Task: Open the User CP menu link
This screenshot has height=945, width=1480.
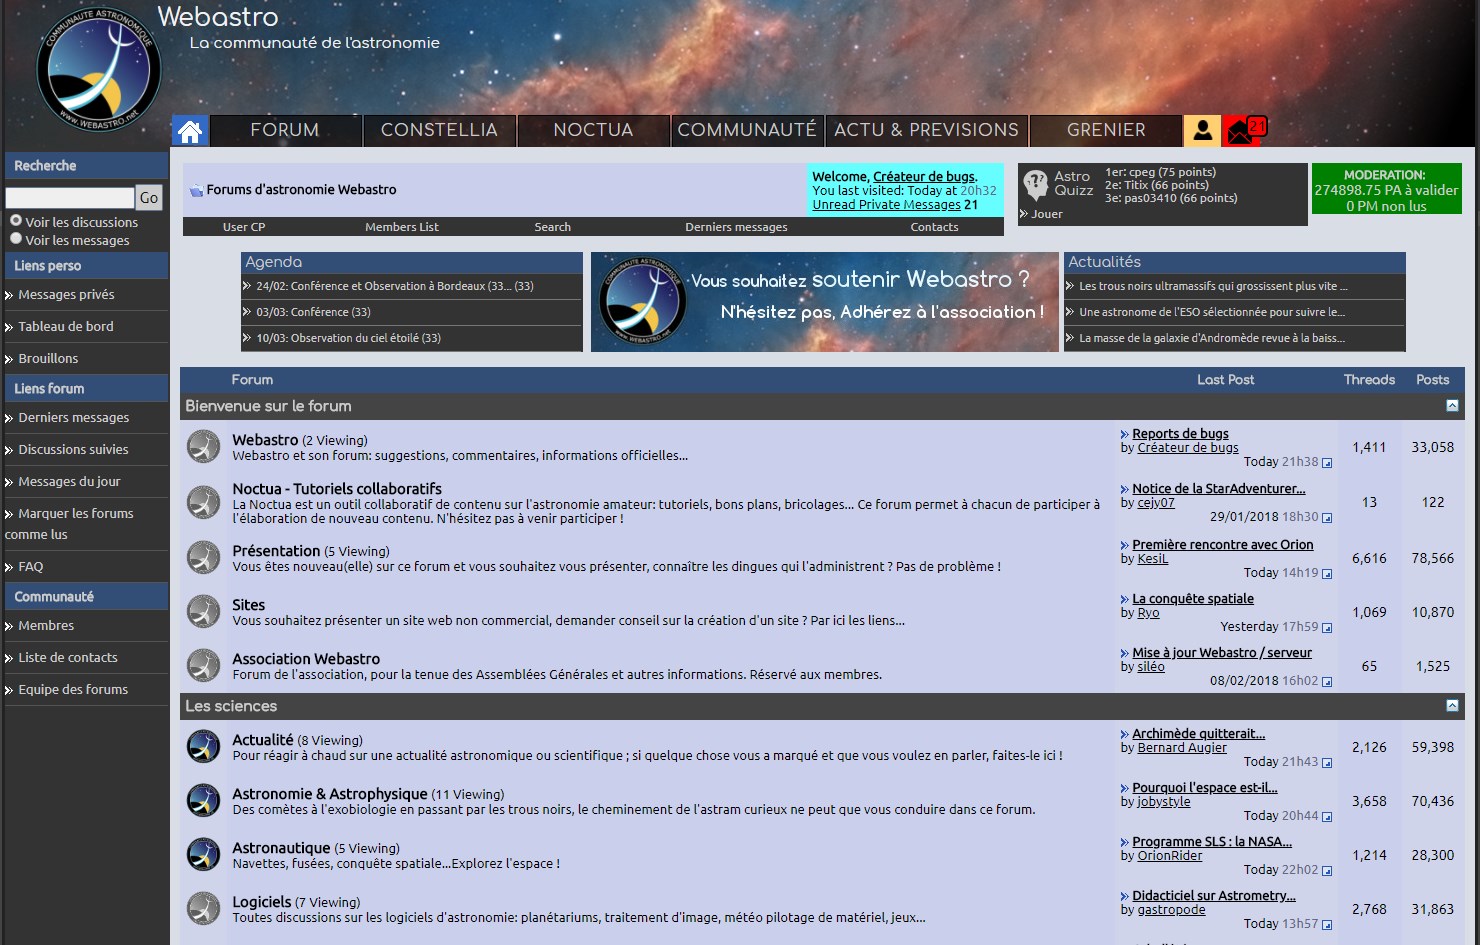Action: point(244,227)
